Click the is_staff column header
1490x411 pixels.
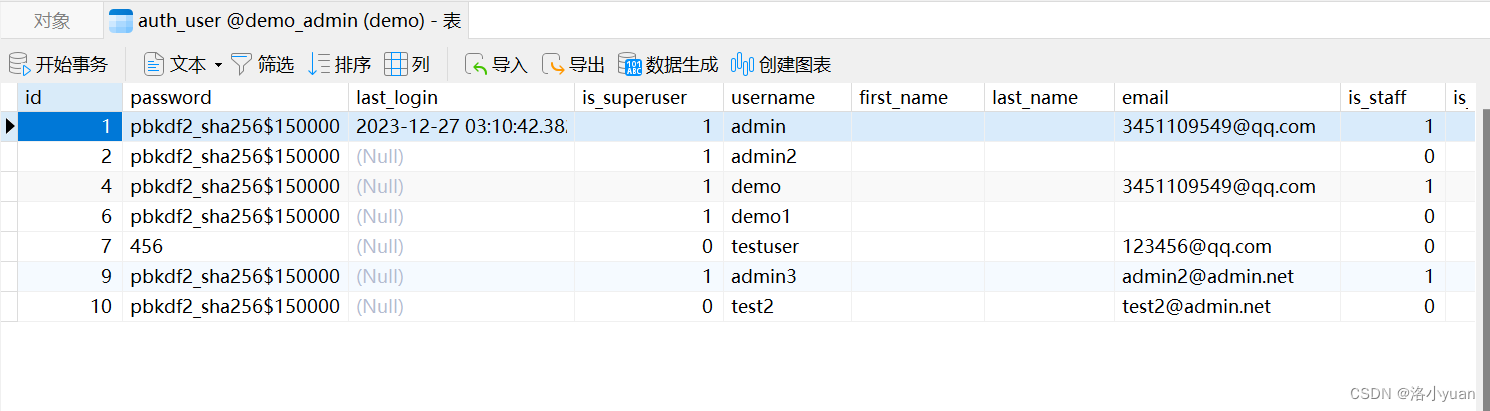[x=1393, y=97]
